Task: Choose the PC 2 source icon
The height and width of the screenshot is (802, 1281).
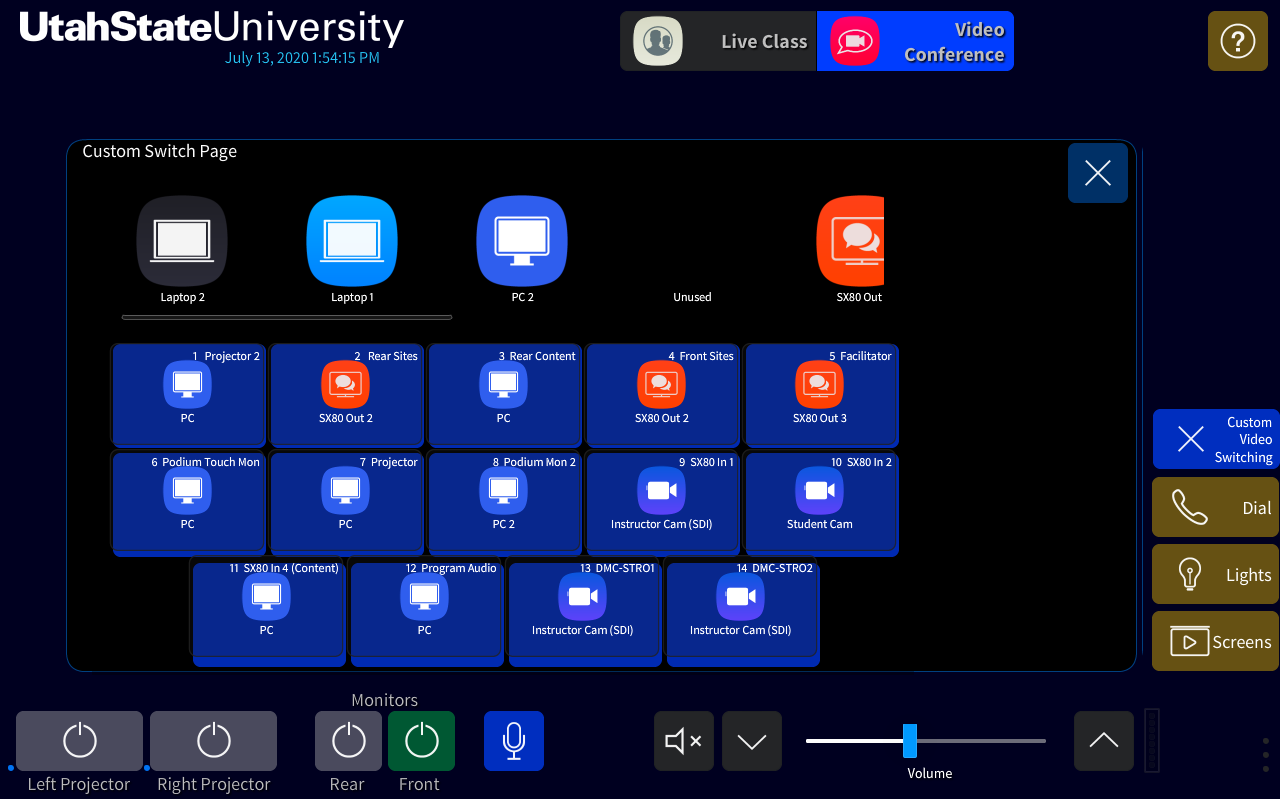Action: [x=522, y=241]
